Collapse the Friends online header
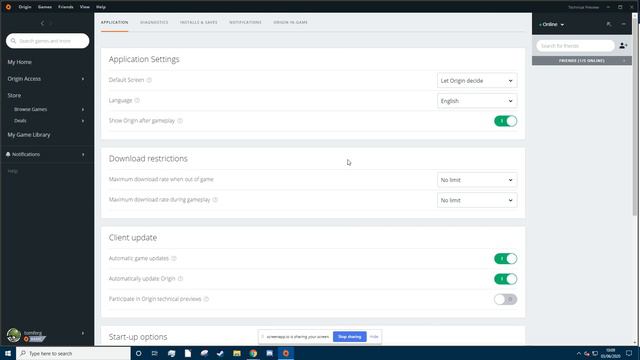The width and height of the screenshot is (640, 360). pyautogui.click(x=582, y=61)
